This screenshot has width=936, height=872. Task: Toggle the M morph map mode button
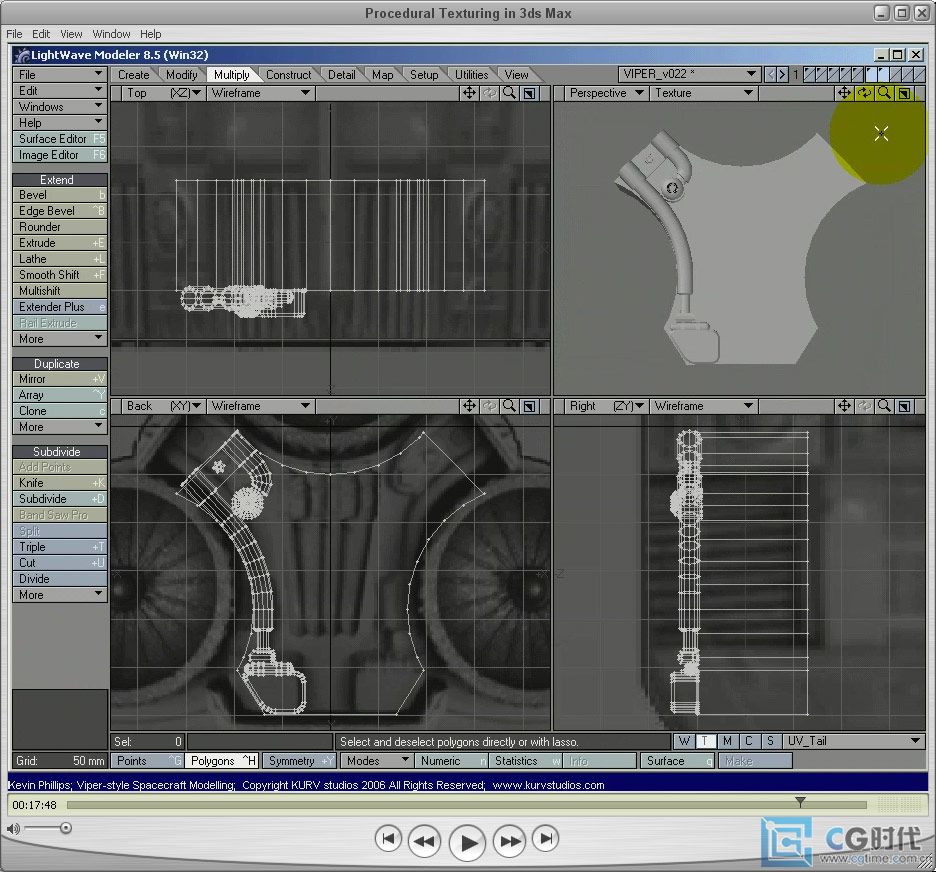tap(727, 741)
